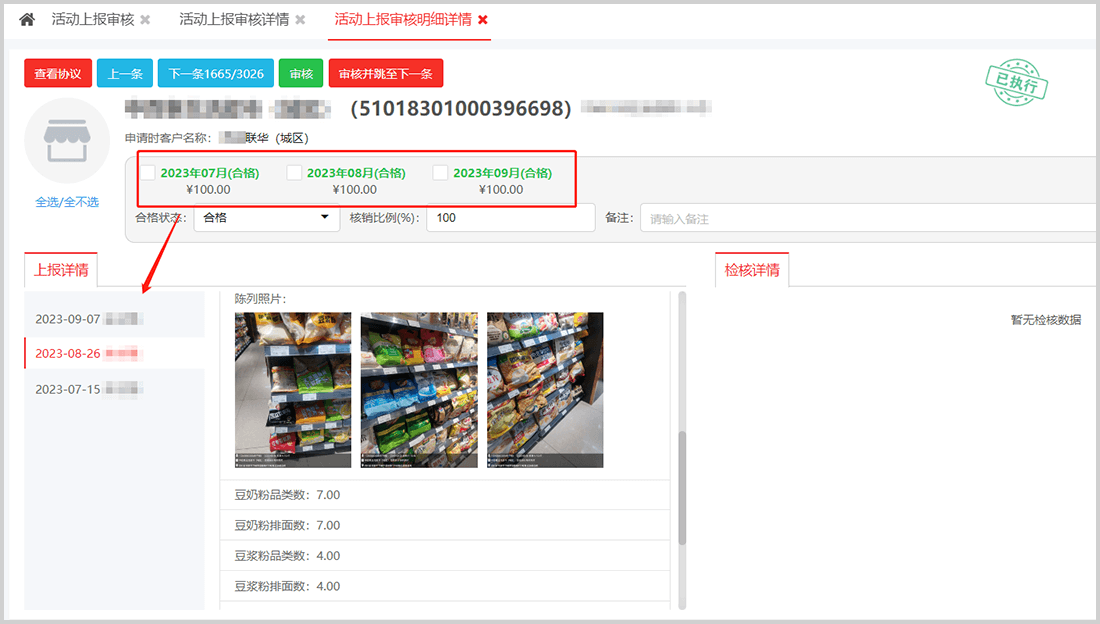Close the 活动上报审核详情 tab
The width and height of the screenshot is (1100, 624).
click(x=300, y=20)
